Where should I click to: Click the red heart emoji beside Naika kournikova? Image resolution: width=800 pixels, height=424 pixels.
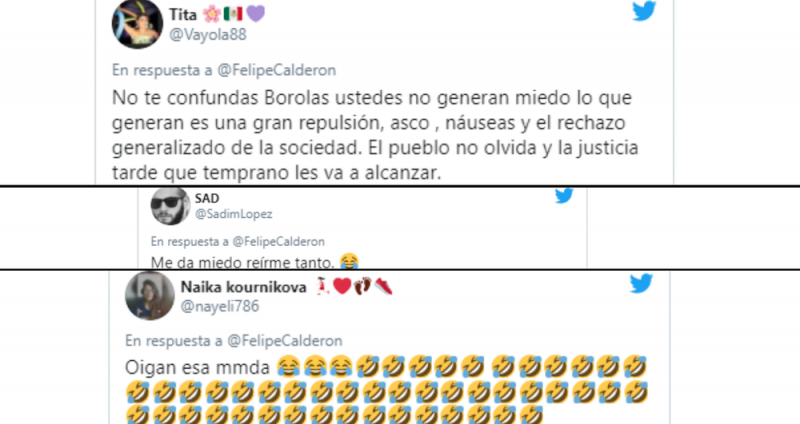coord(342,287)
